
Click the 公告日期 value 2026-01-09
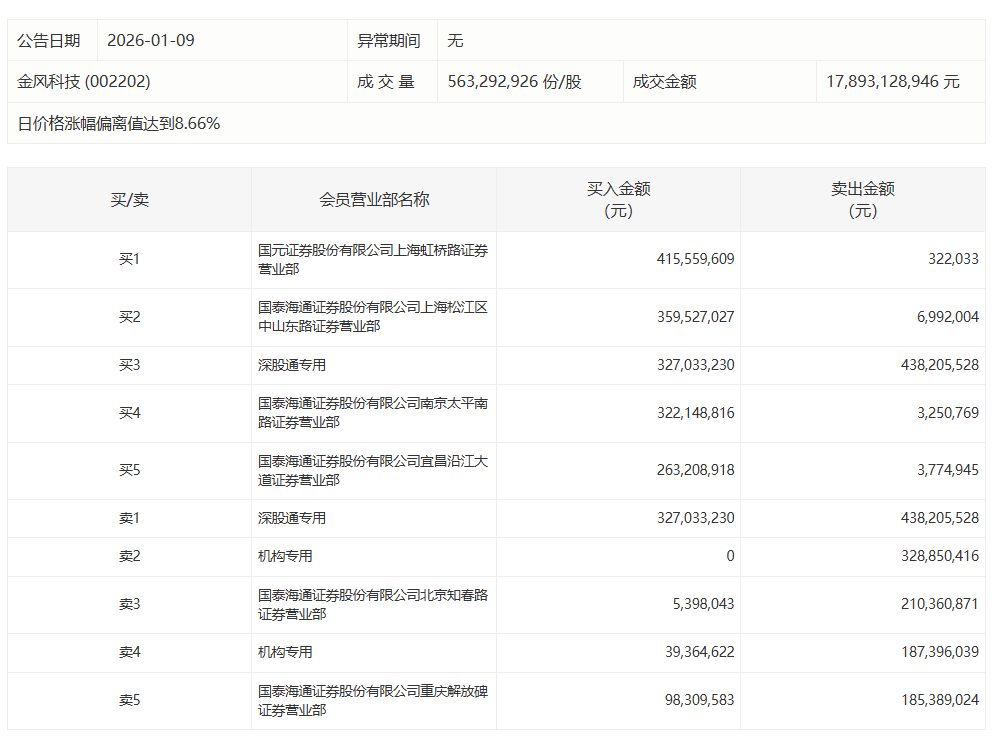coord(151,41)
